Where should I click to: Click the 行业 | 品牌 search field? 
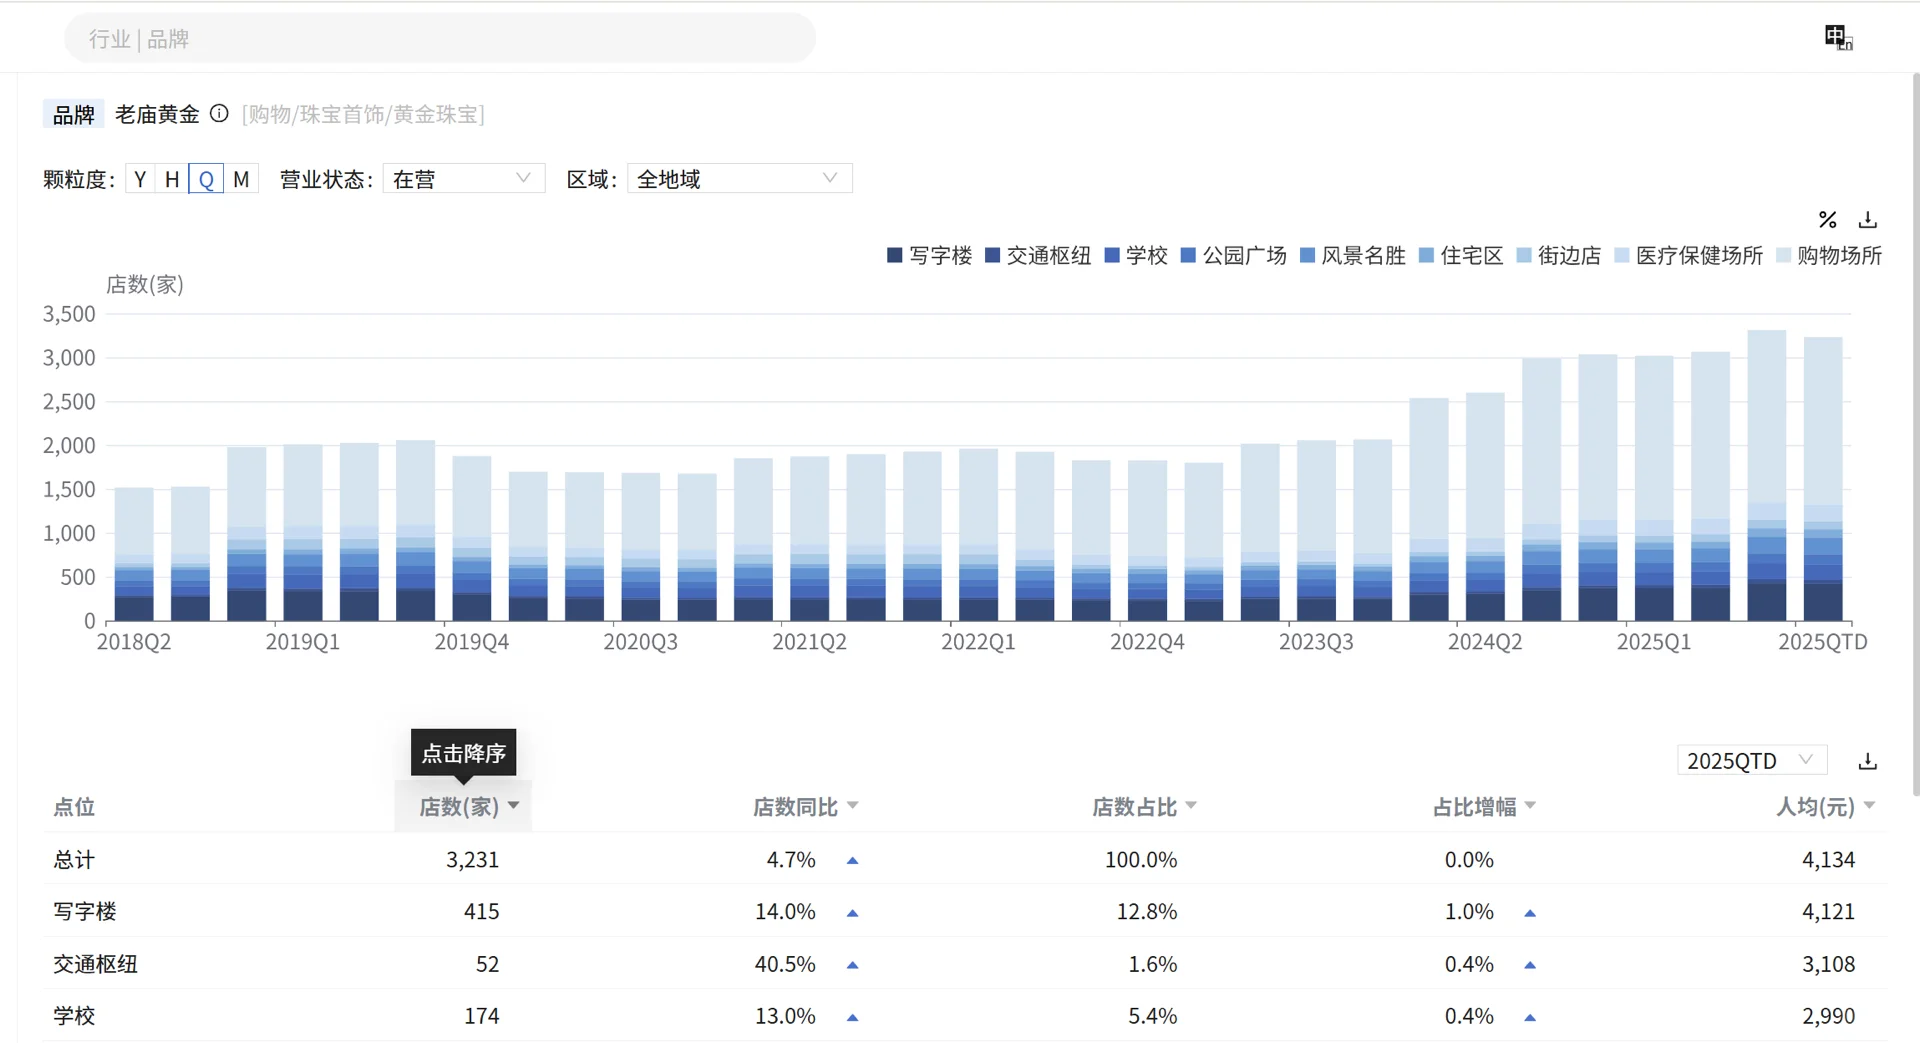click(x=440, y=38)
